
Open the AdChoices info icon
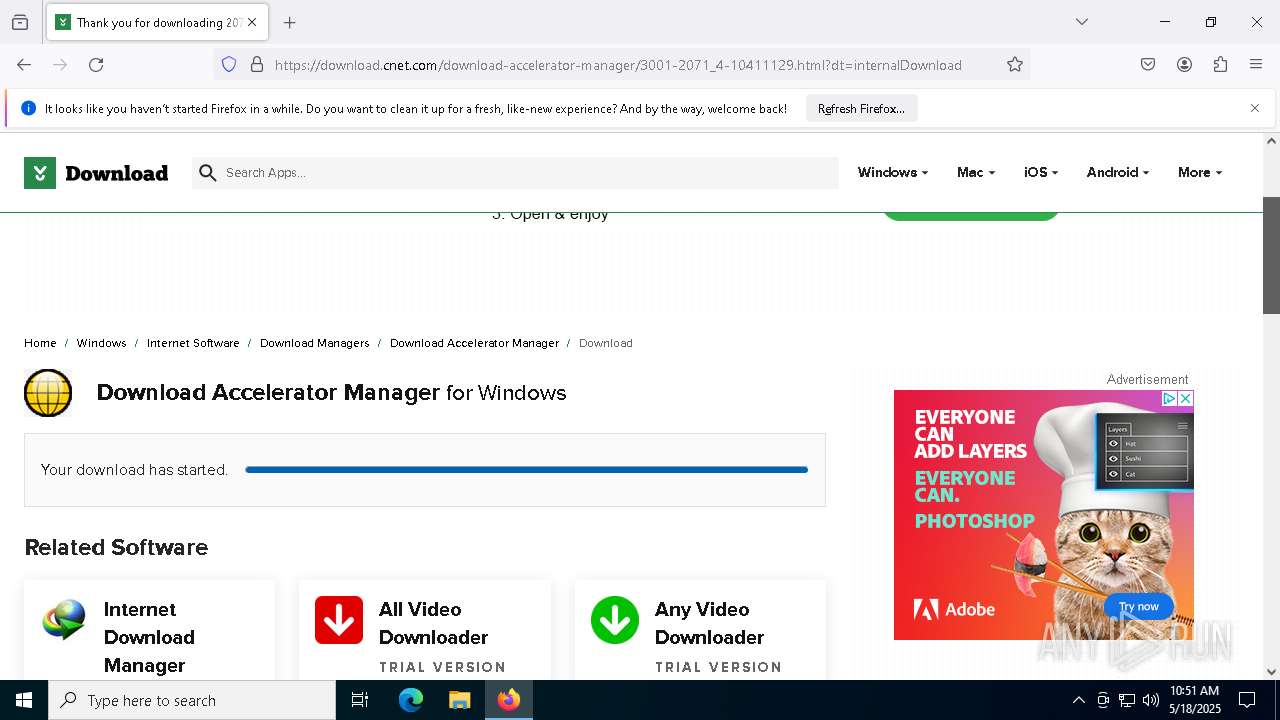pos(1169,398)
